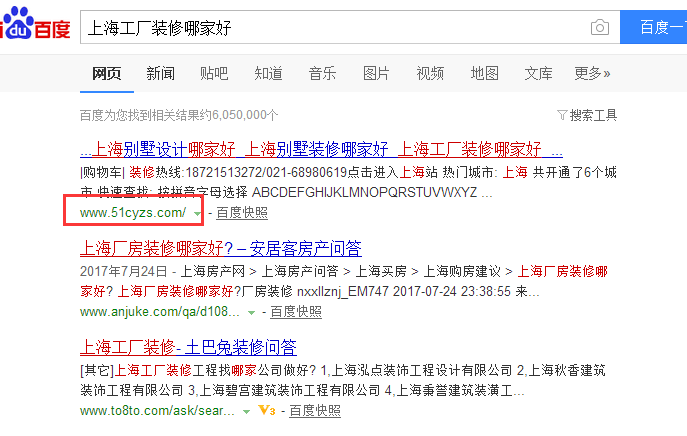The image size is (687, 436).
Task: Expand dropdown arrow beside www.to8to.com URL
Action: [x=246, y=412]
